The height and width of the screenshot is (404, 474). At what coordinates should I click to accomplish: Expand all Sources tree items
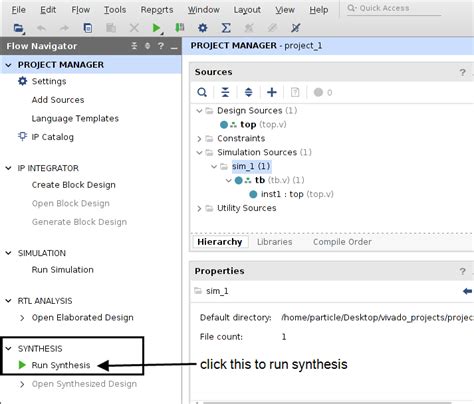249,92
